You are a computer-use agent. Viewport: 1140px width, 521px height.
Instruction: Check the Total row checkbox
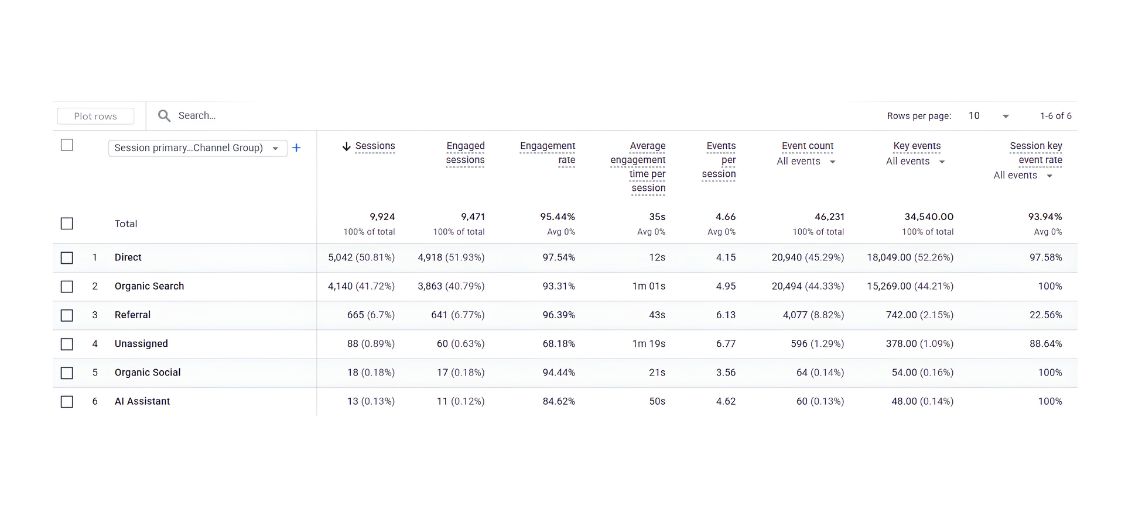coord(67,224)
